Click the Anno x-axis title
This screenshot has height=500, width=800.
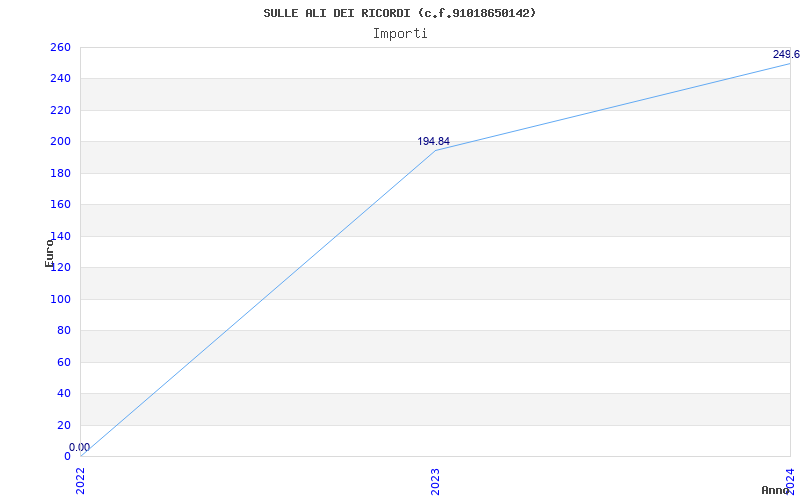776,490
